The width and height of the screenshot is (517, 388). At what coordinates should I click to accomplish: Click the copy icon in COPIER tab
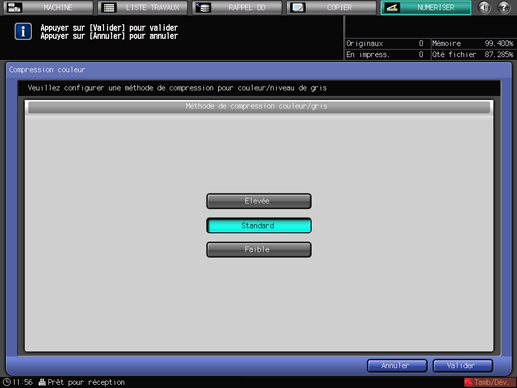coord(298,7)
